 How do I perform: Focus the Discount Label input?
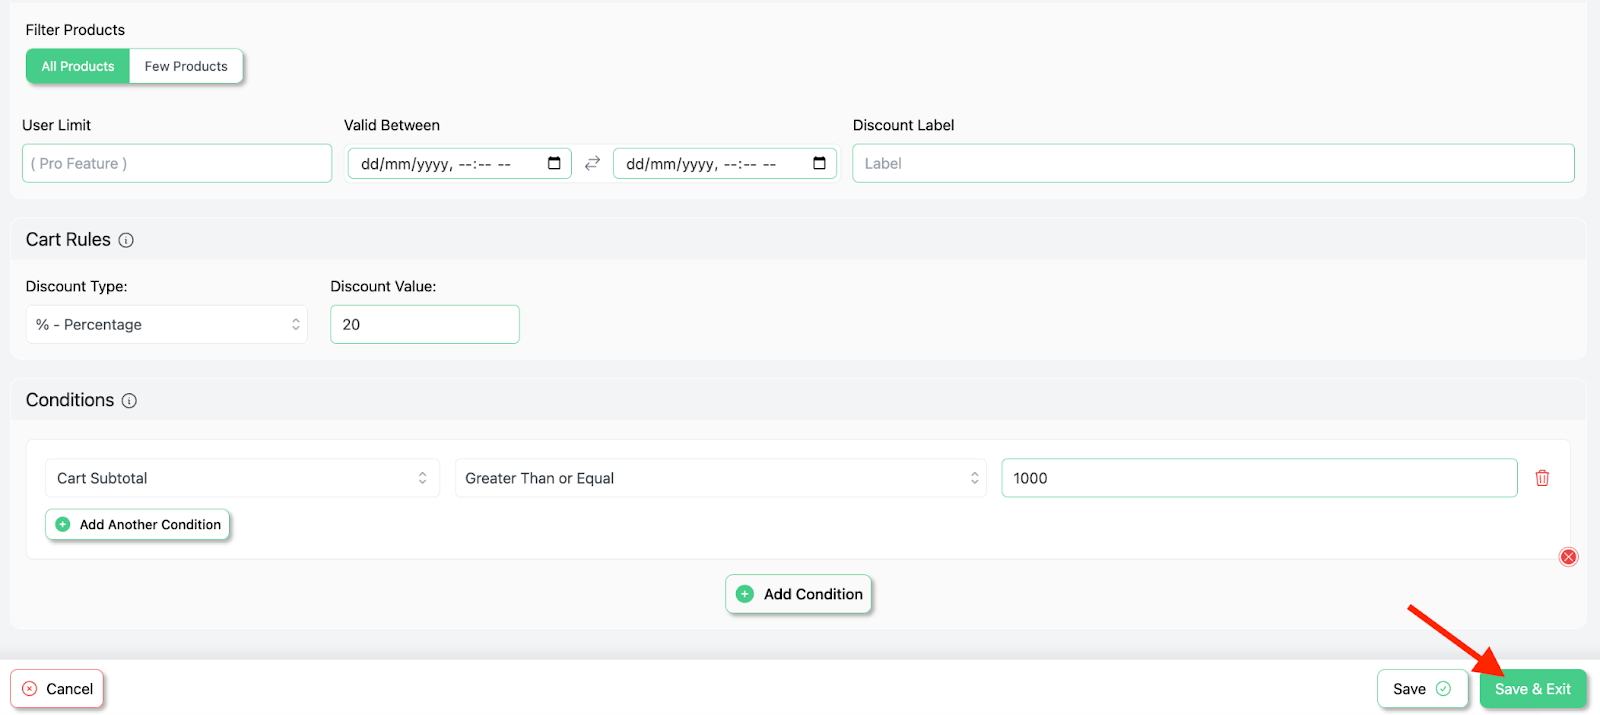point(1213,163)
